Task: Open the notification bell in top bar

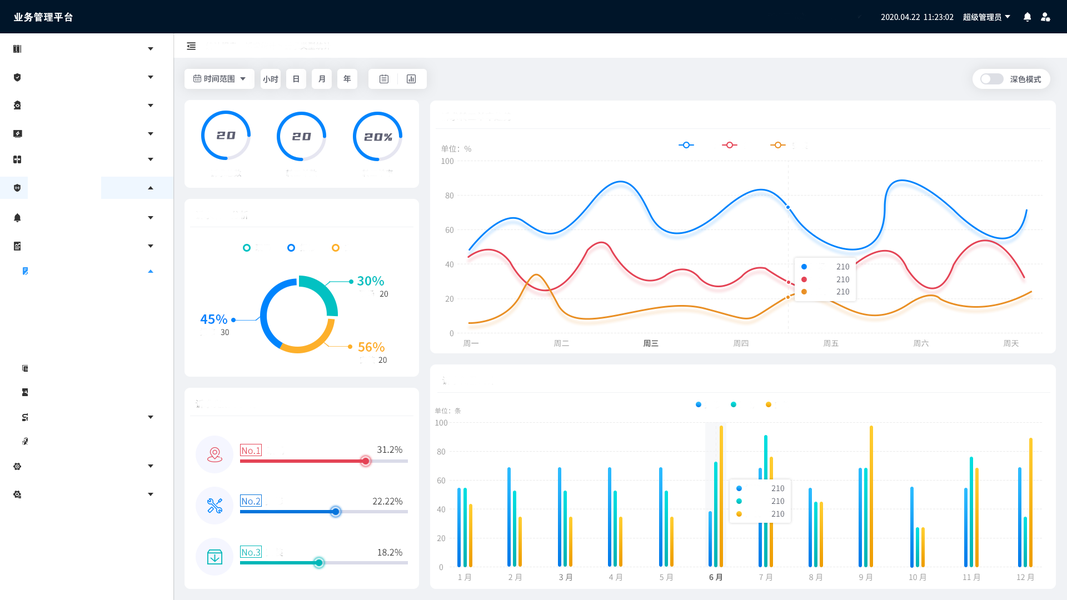Action: [x=1027, y=17]
